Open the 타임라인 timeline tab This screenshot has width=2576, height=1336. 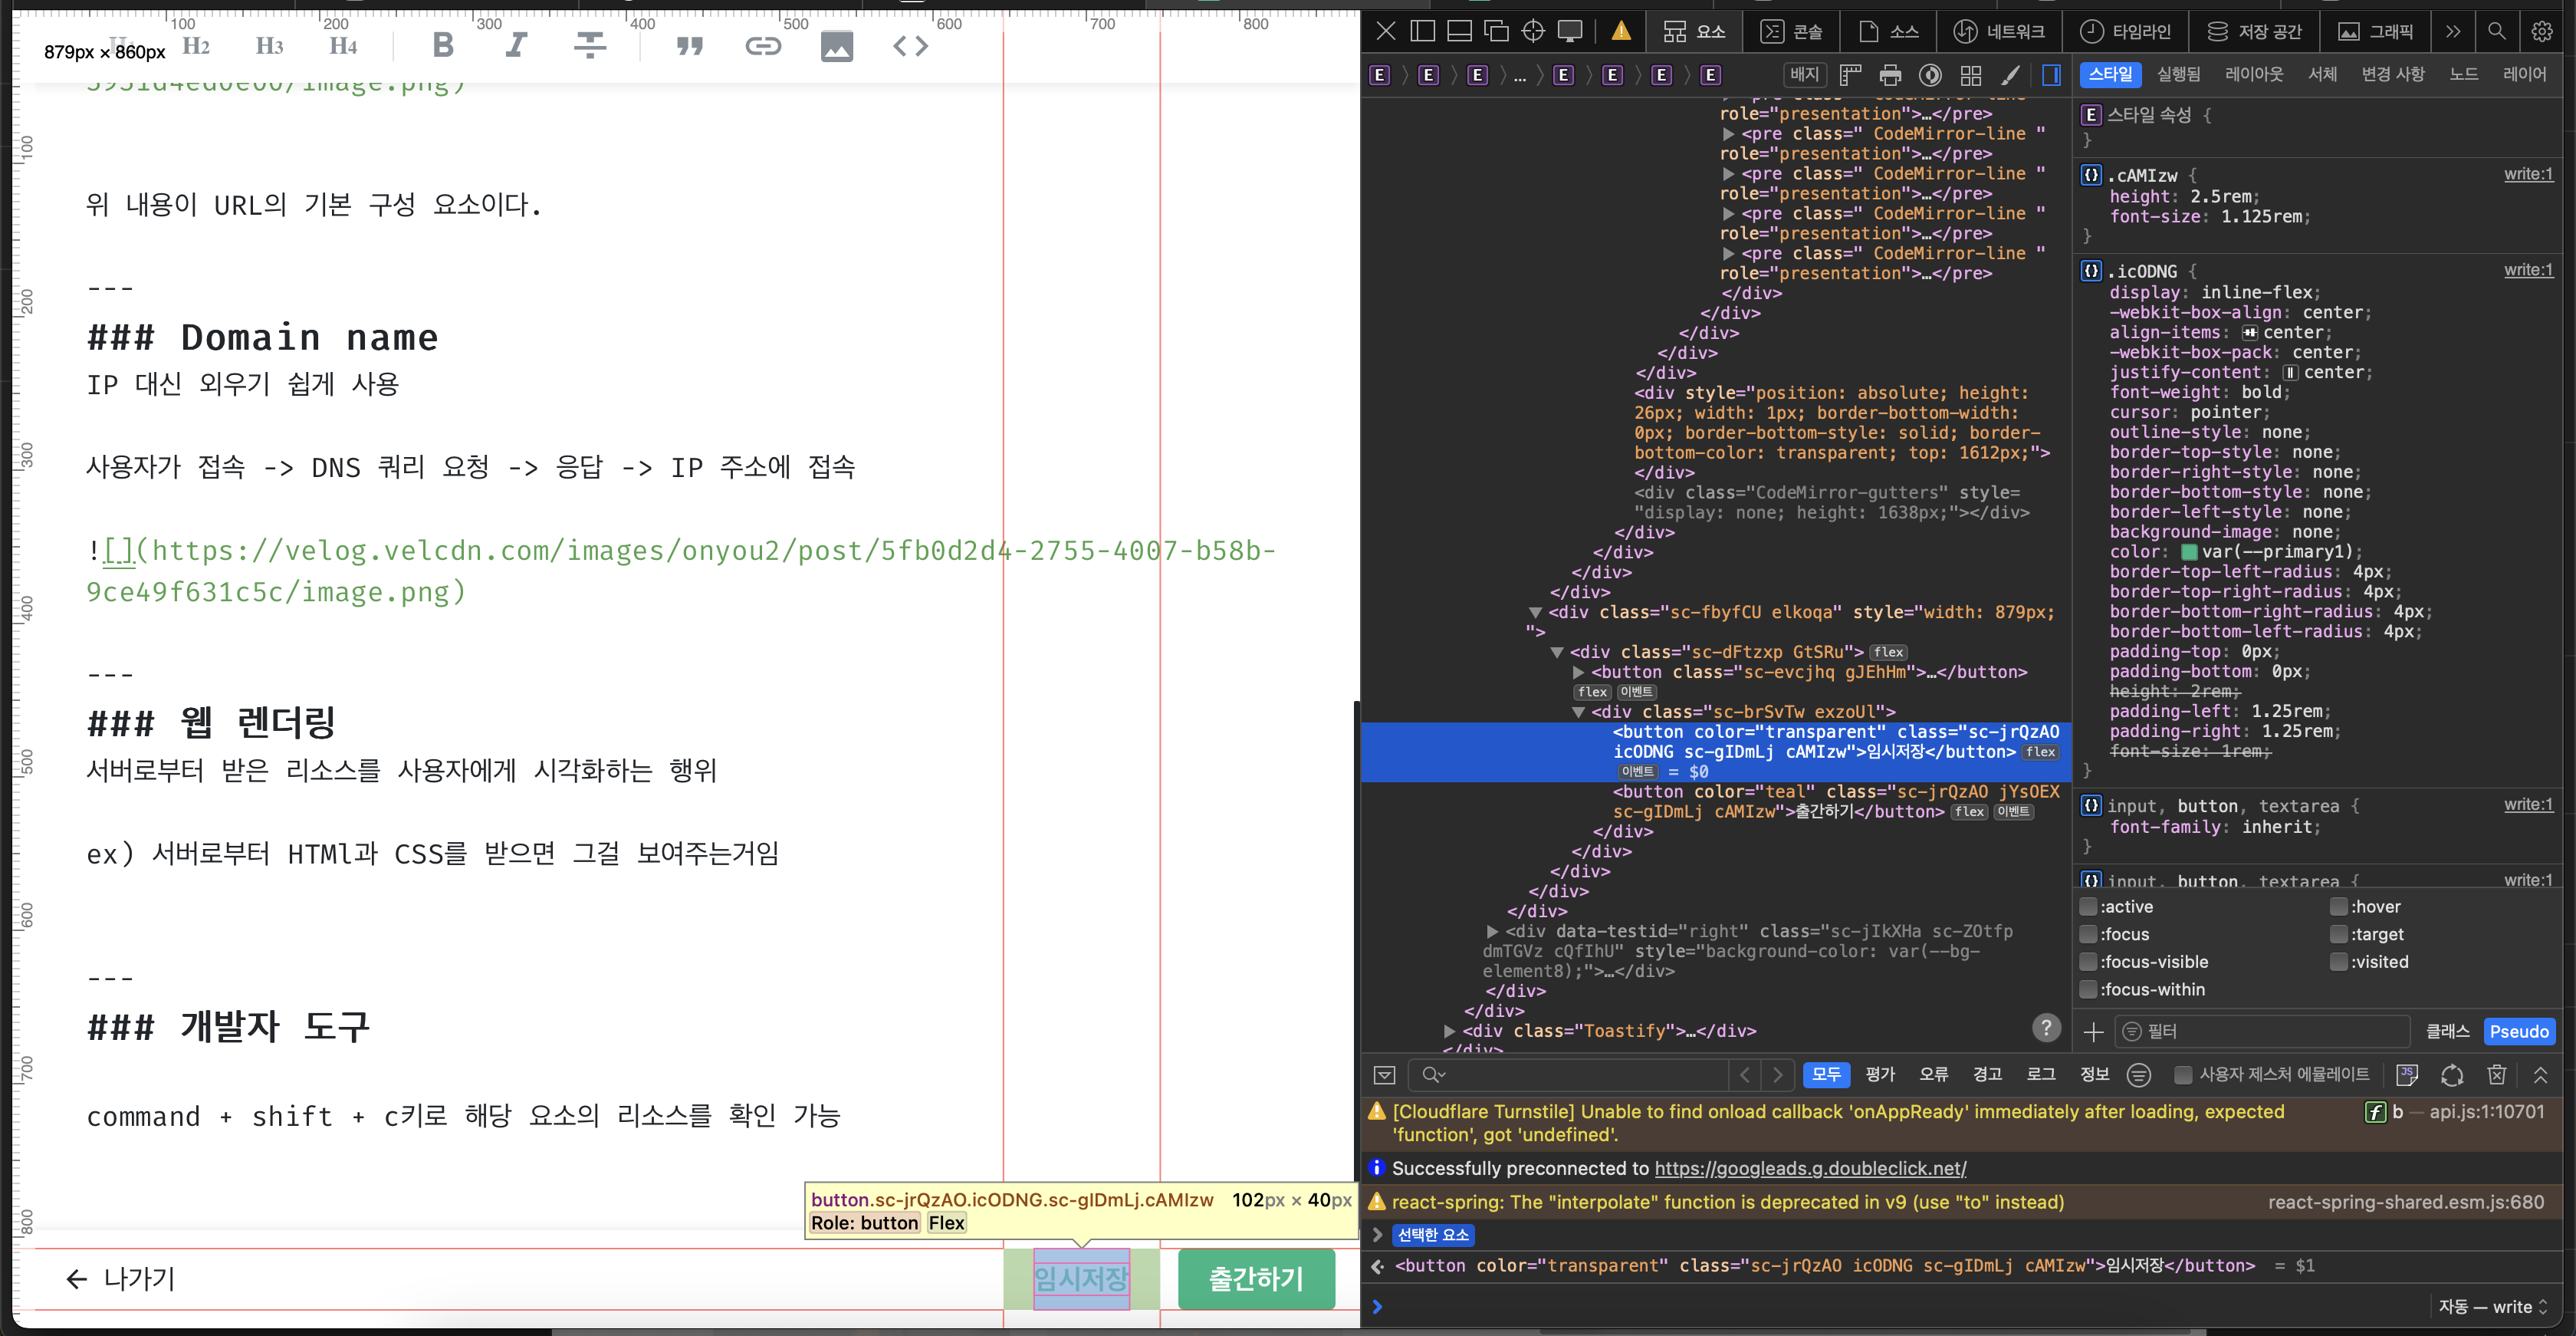[2125, 31]
